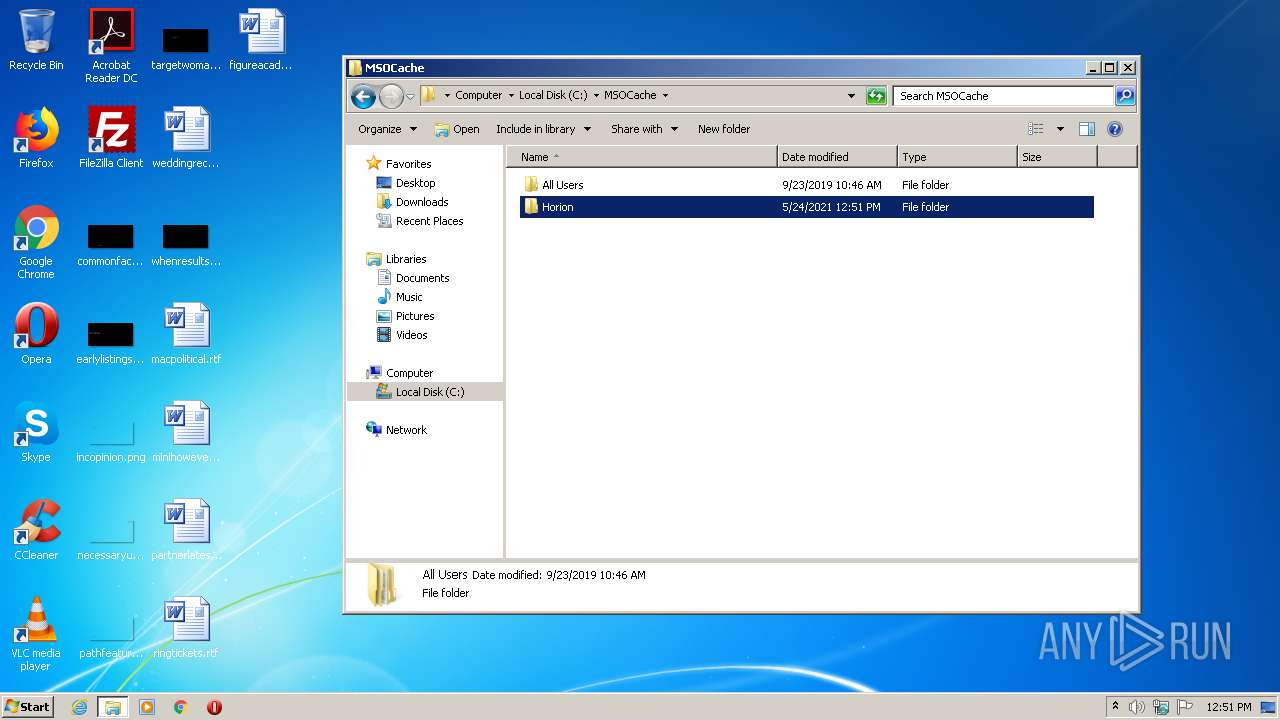Click the Change your view icon
1280x720 pixels.
(1036, 129)
